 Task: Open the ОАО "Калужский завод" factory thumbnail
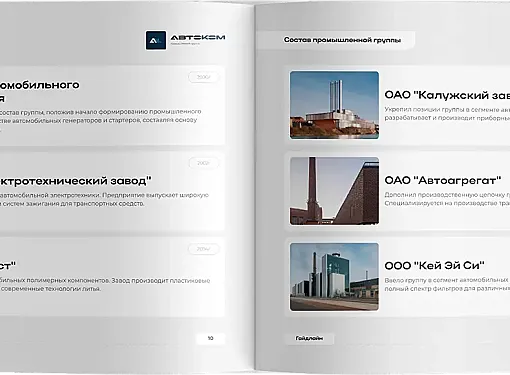point(334,105)
